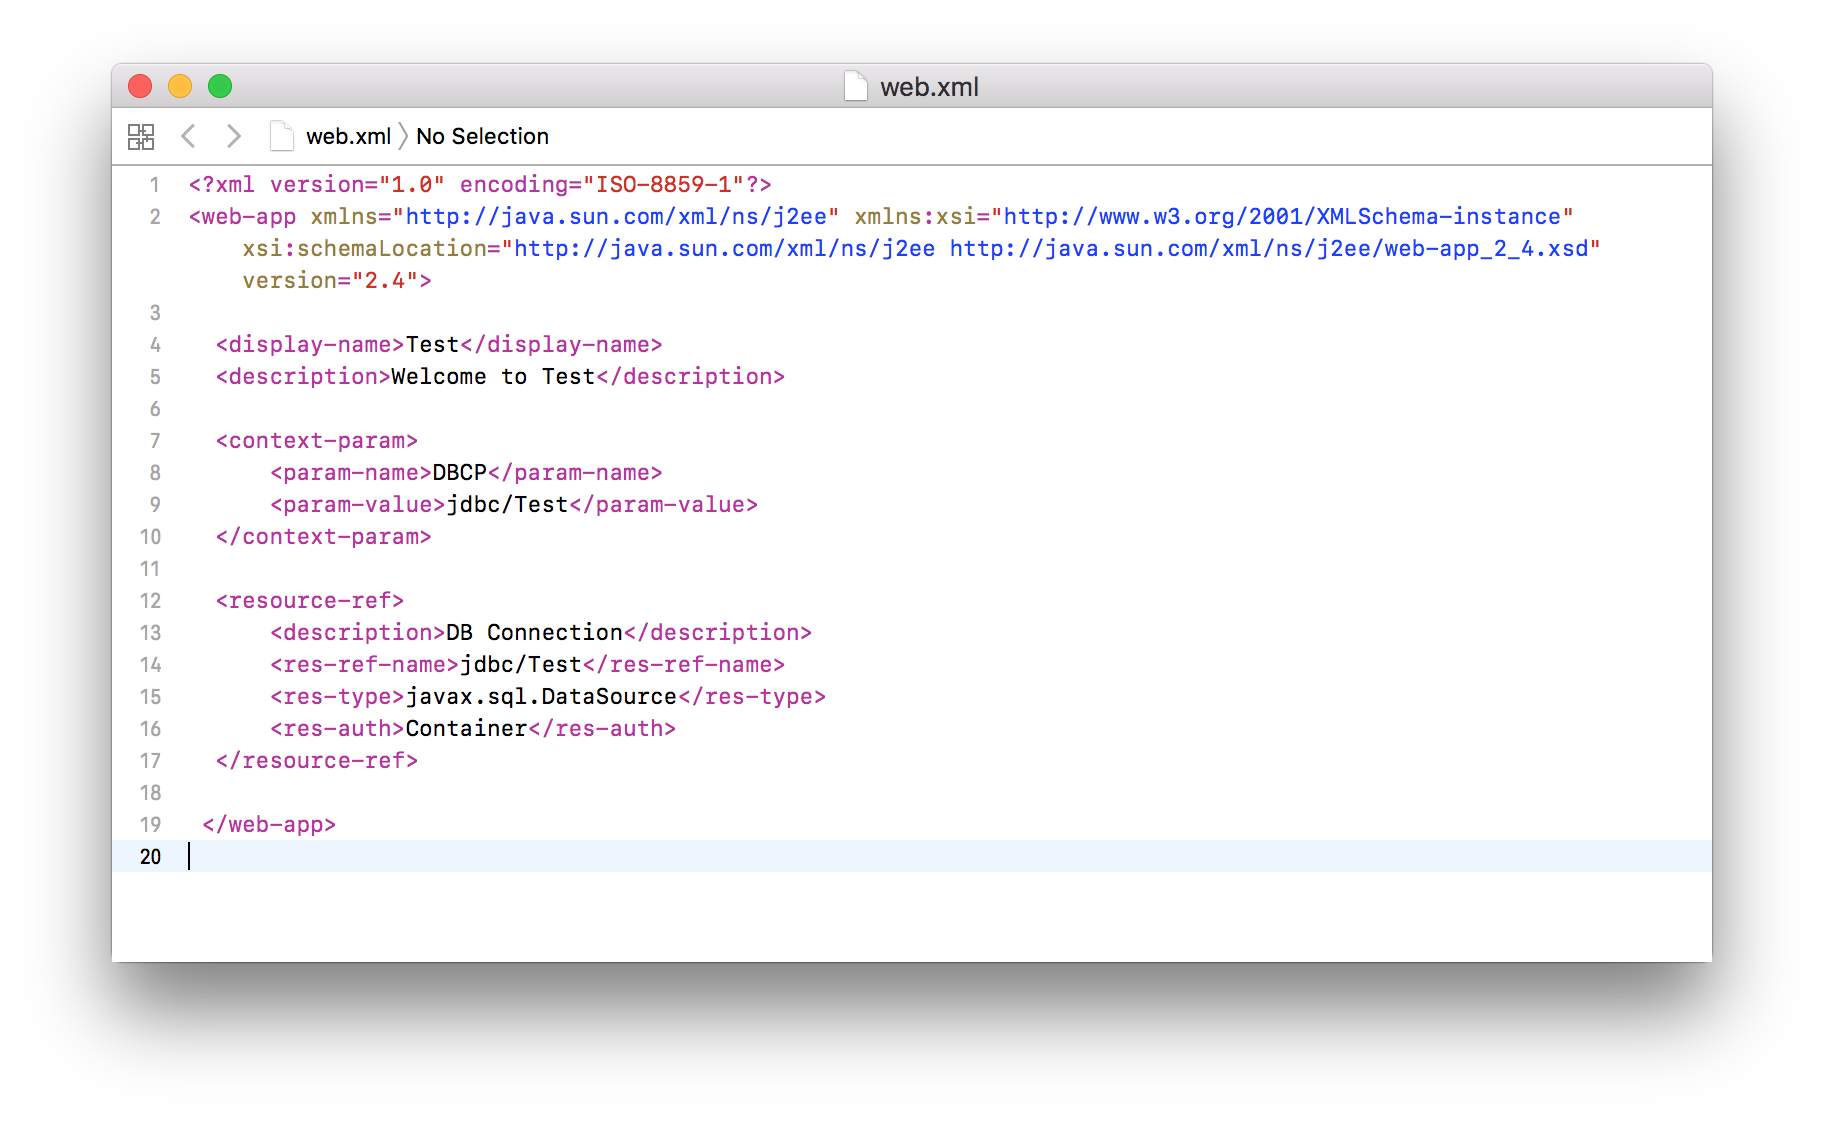The width and height of the screenshot is (1824, 1122).
Task: Place cursor on empty line 20
Action: pyautogui.click(x=912, y=857)
